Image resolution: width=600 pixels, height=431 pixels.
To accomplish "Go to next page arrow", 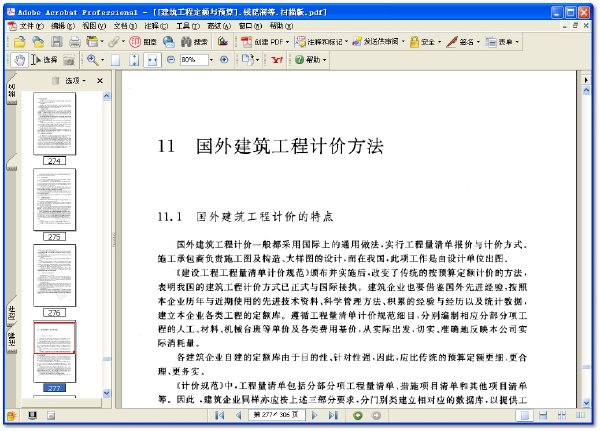I will click(x=315, y=415).
